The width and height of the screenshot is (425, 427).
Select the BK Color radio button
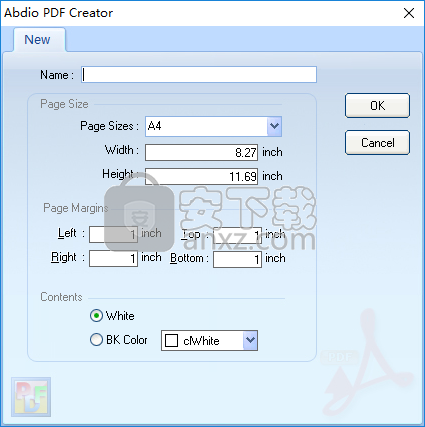click(x=96, y=340)
